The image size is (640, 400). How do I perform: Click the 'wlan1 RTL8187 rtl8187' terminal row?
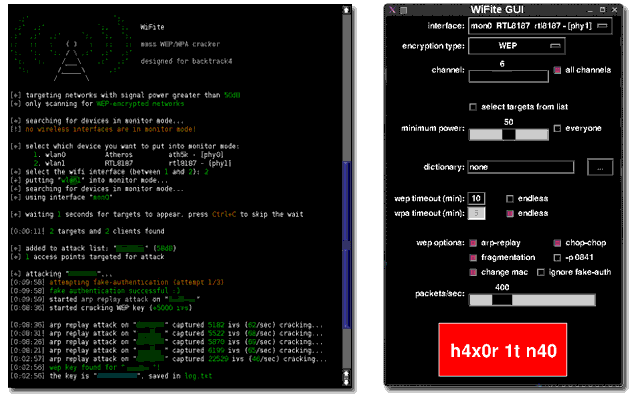(x=133, y=163)
